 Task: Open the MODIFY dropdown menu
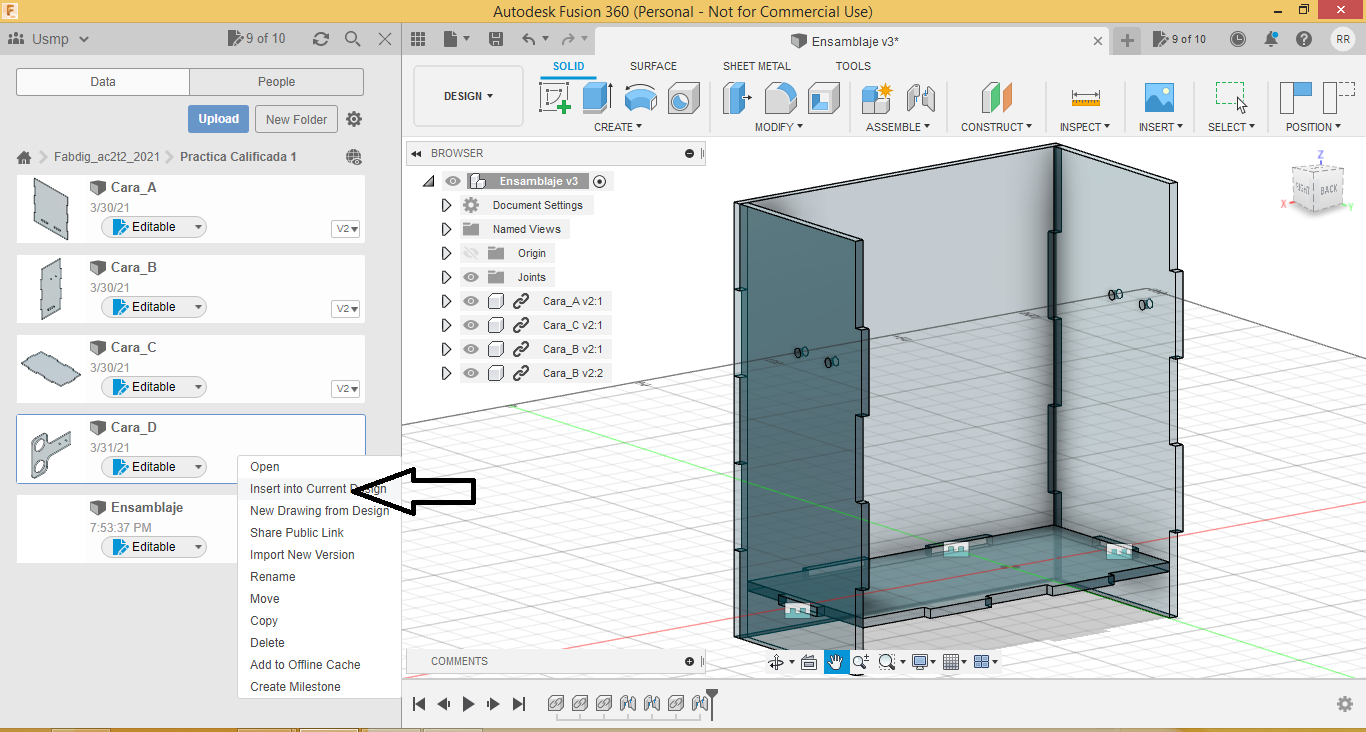[779, 127]
